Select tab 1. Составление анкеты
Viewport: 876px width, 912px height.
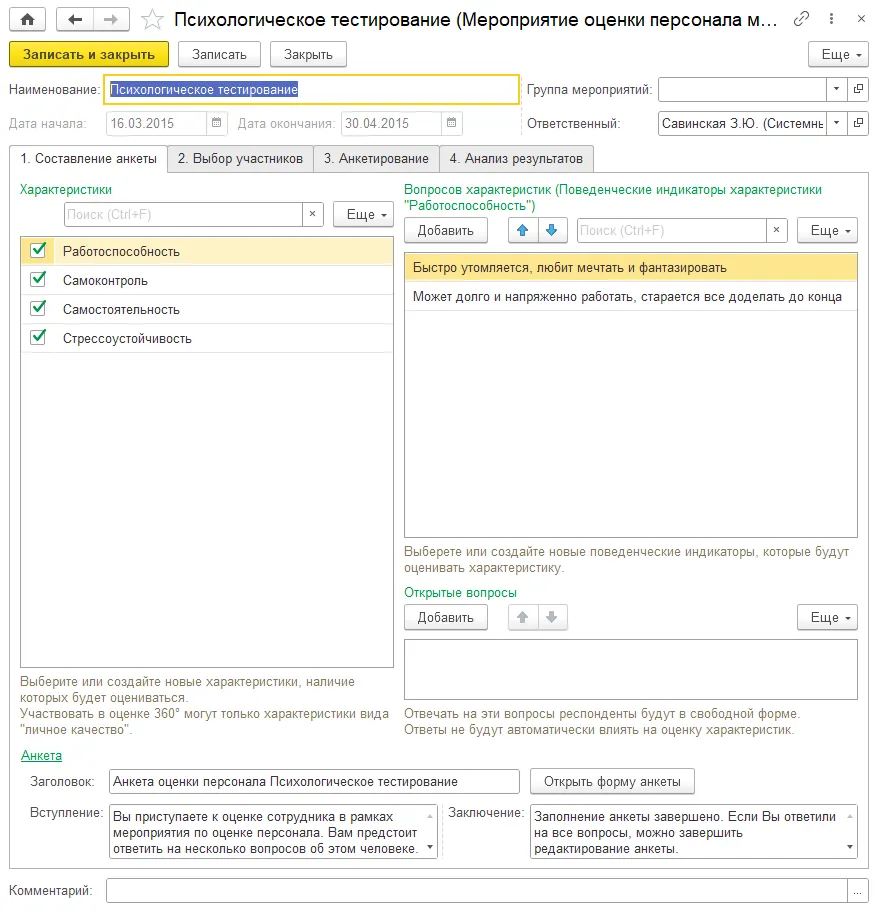click(x=88, y=159)
